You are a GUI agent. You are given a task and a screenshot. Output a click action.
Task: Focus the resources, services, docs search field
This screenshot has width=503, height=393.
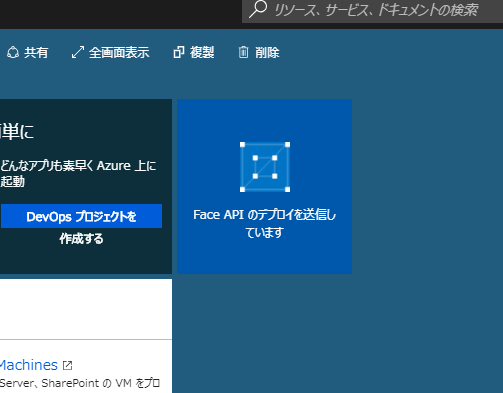pyautogui.click(x=372, y=10)
